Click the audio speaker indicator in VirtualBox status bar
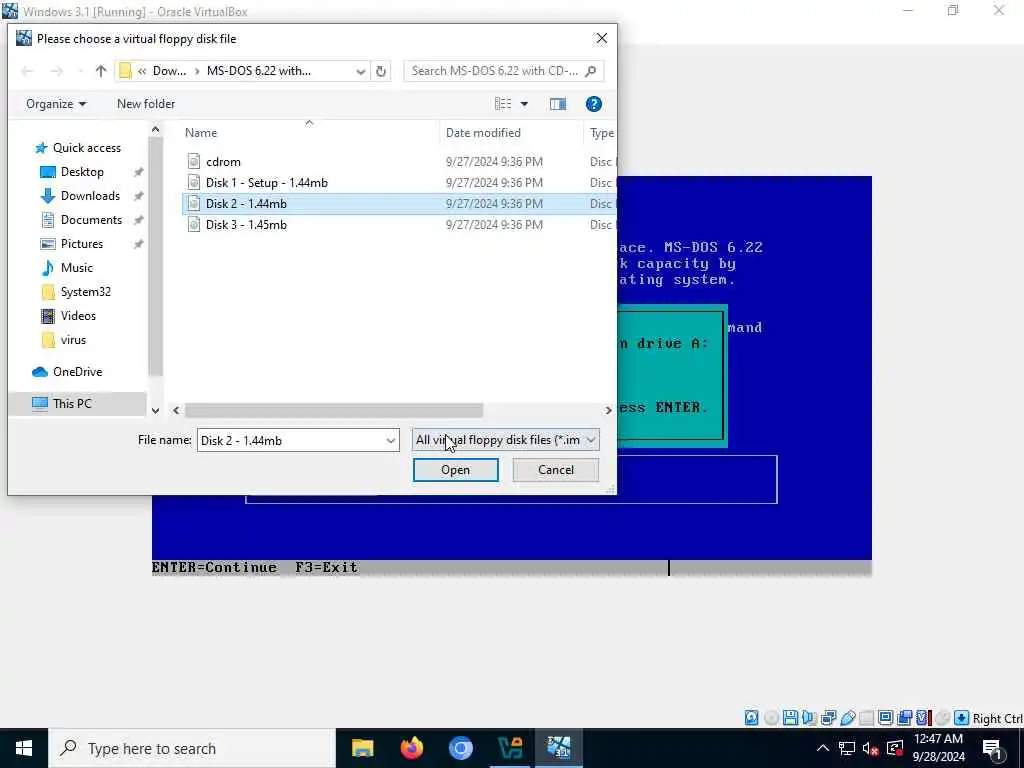This screenshot has height=768, width=1024. pyautogui.click(x=809, y=718)
